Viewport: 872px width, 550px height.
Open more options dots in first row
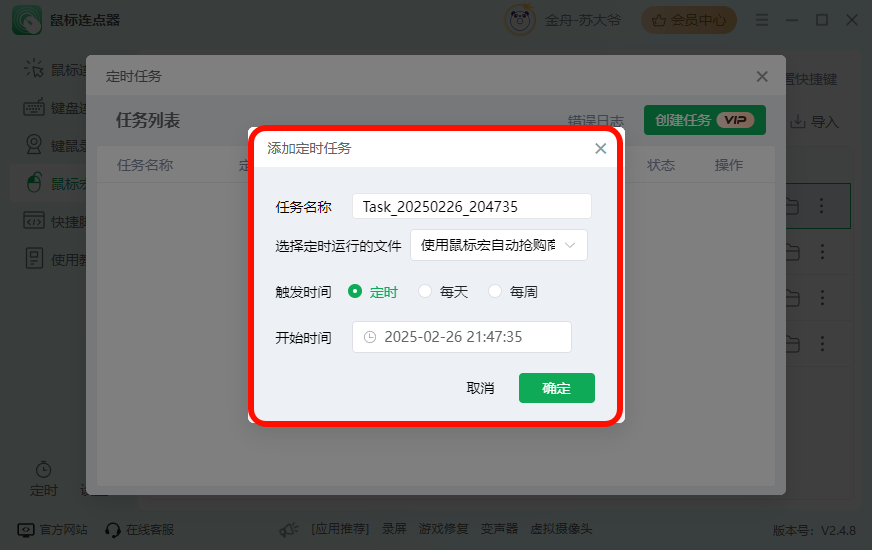(x=821, y=206)
